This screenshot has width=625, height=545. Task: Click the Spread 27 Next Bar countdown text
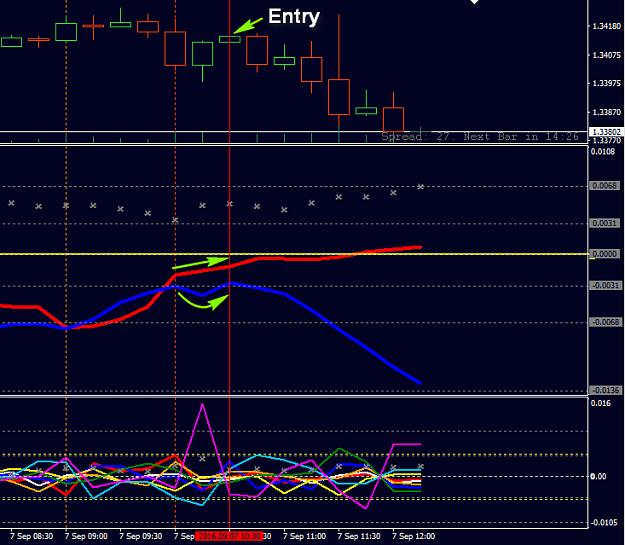480,137
